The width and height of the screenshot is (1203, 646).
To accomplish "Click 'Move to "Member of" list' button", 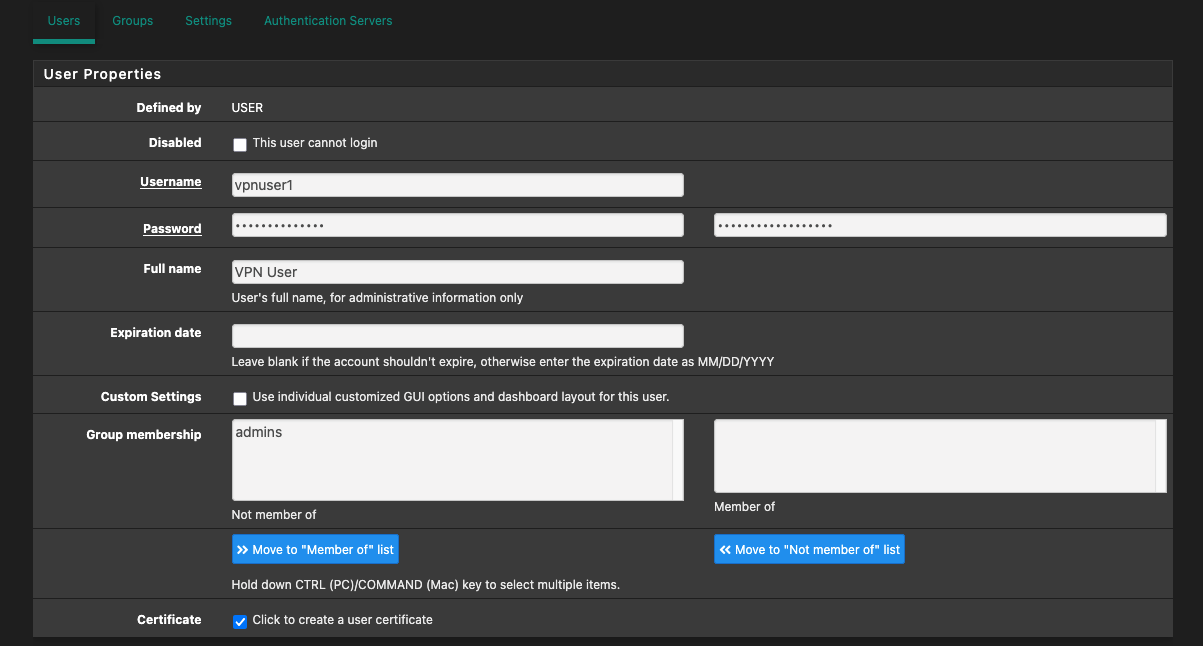I will pyautogui.click(x=316, y=550).
